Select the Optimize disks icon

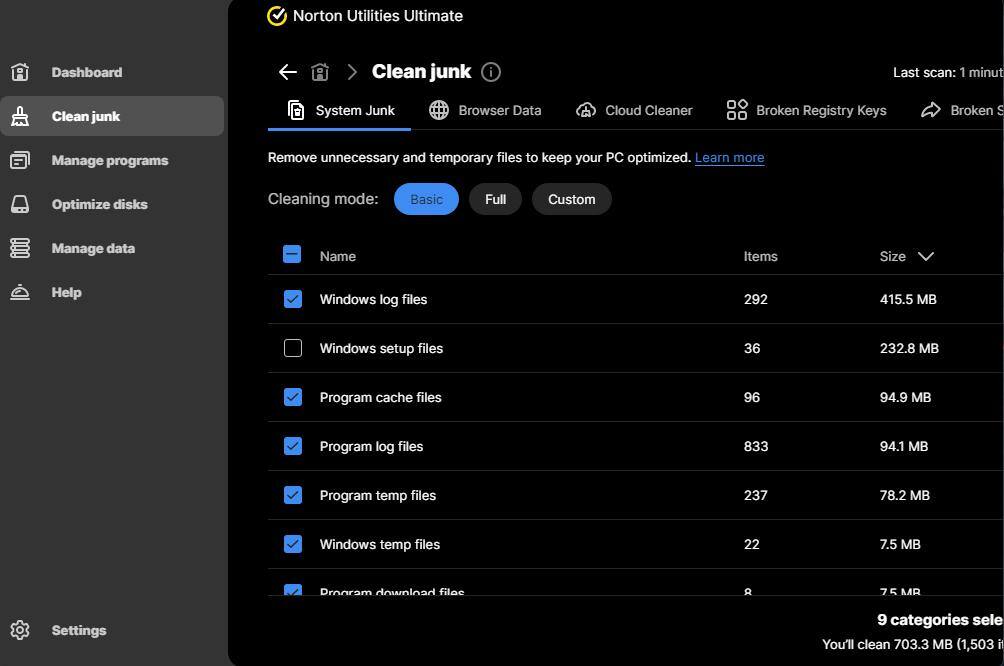pyautogui.click(x=20, y=204)
